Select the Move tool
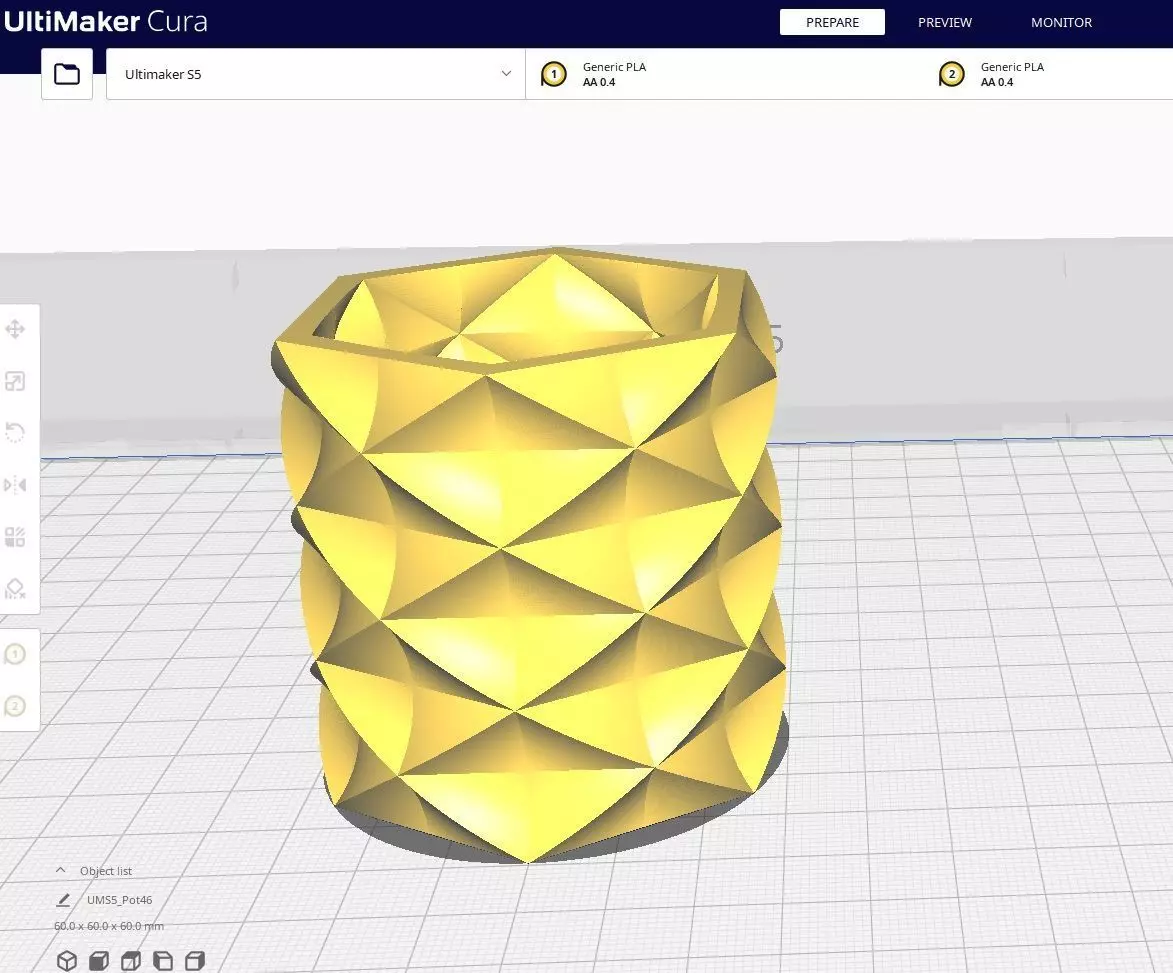The height and width of the screenshot is (973, 1173). point(15,329)
